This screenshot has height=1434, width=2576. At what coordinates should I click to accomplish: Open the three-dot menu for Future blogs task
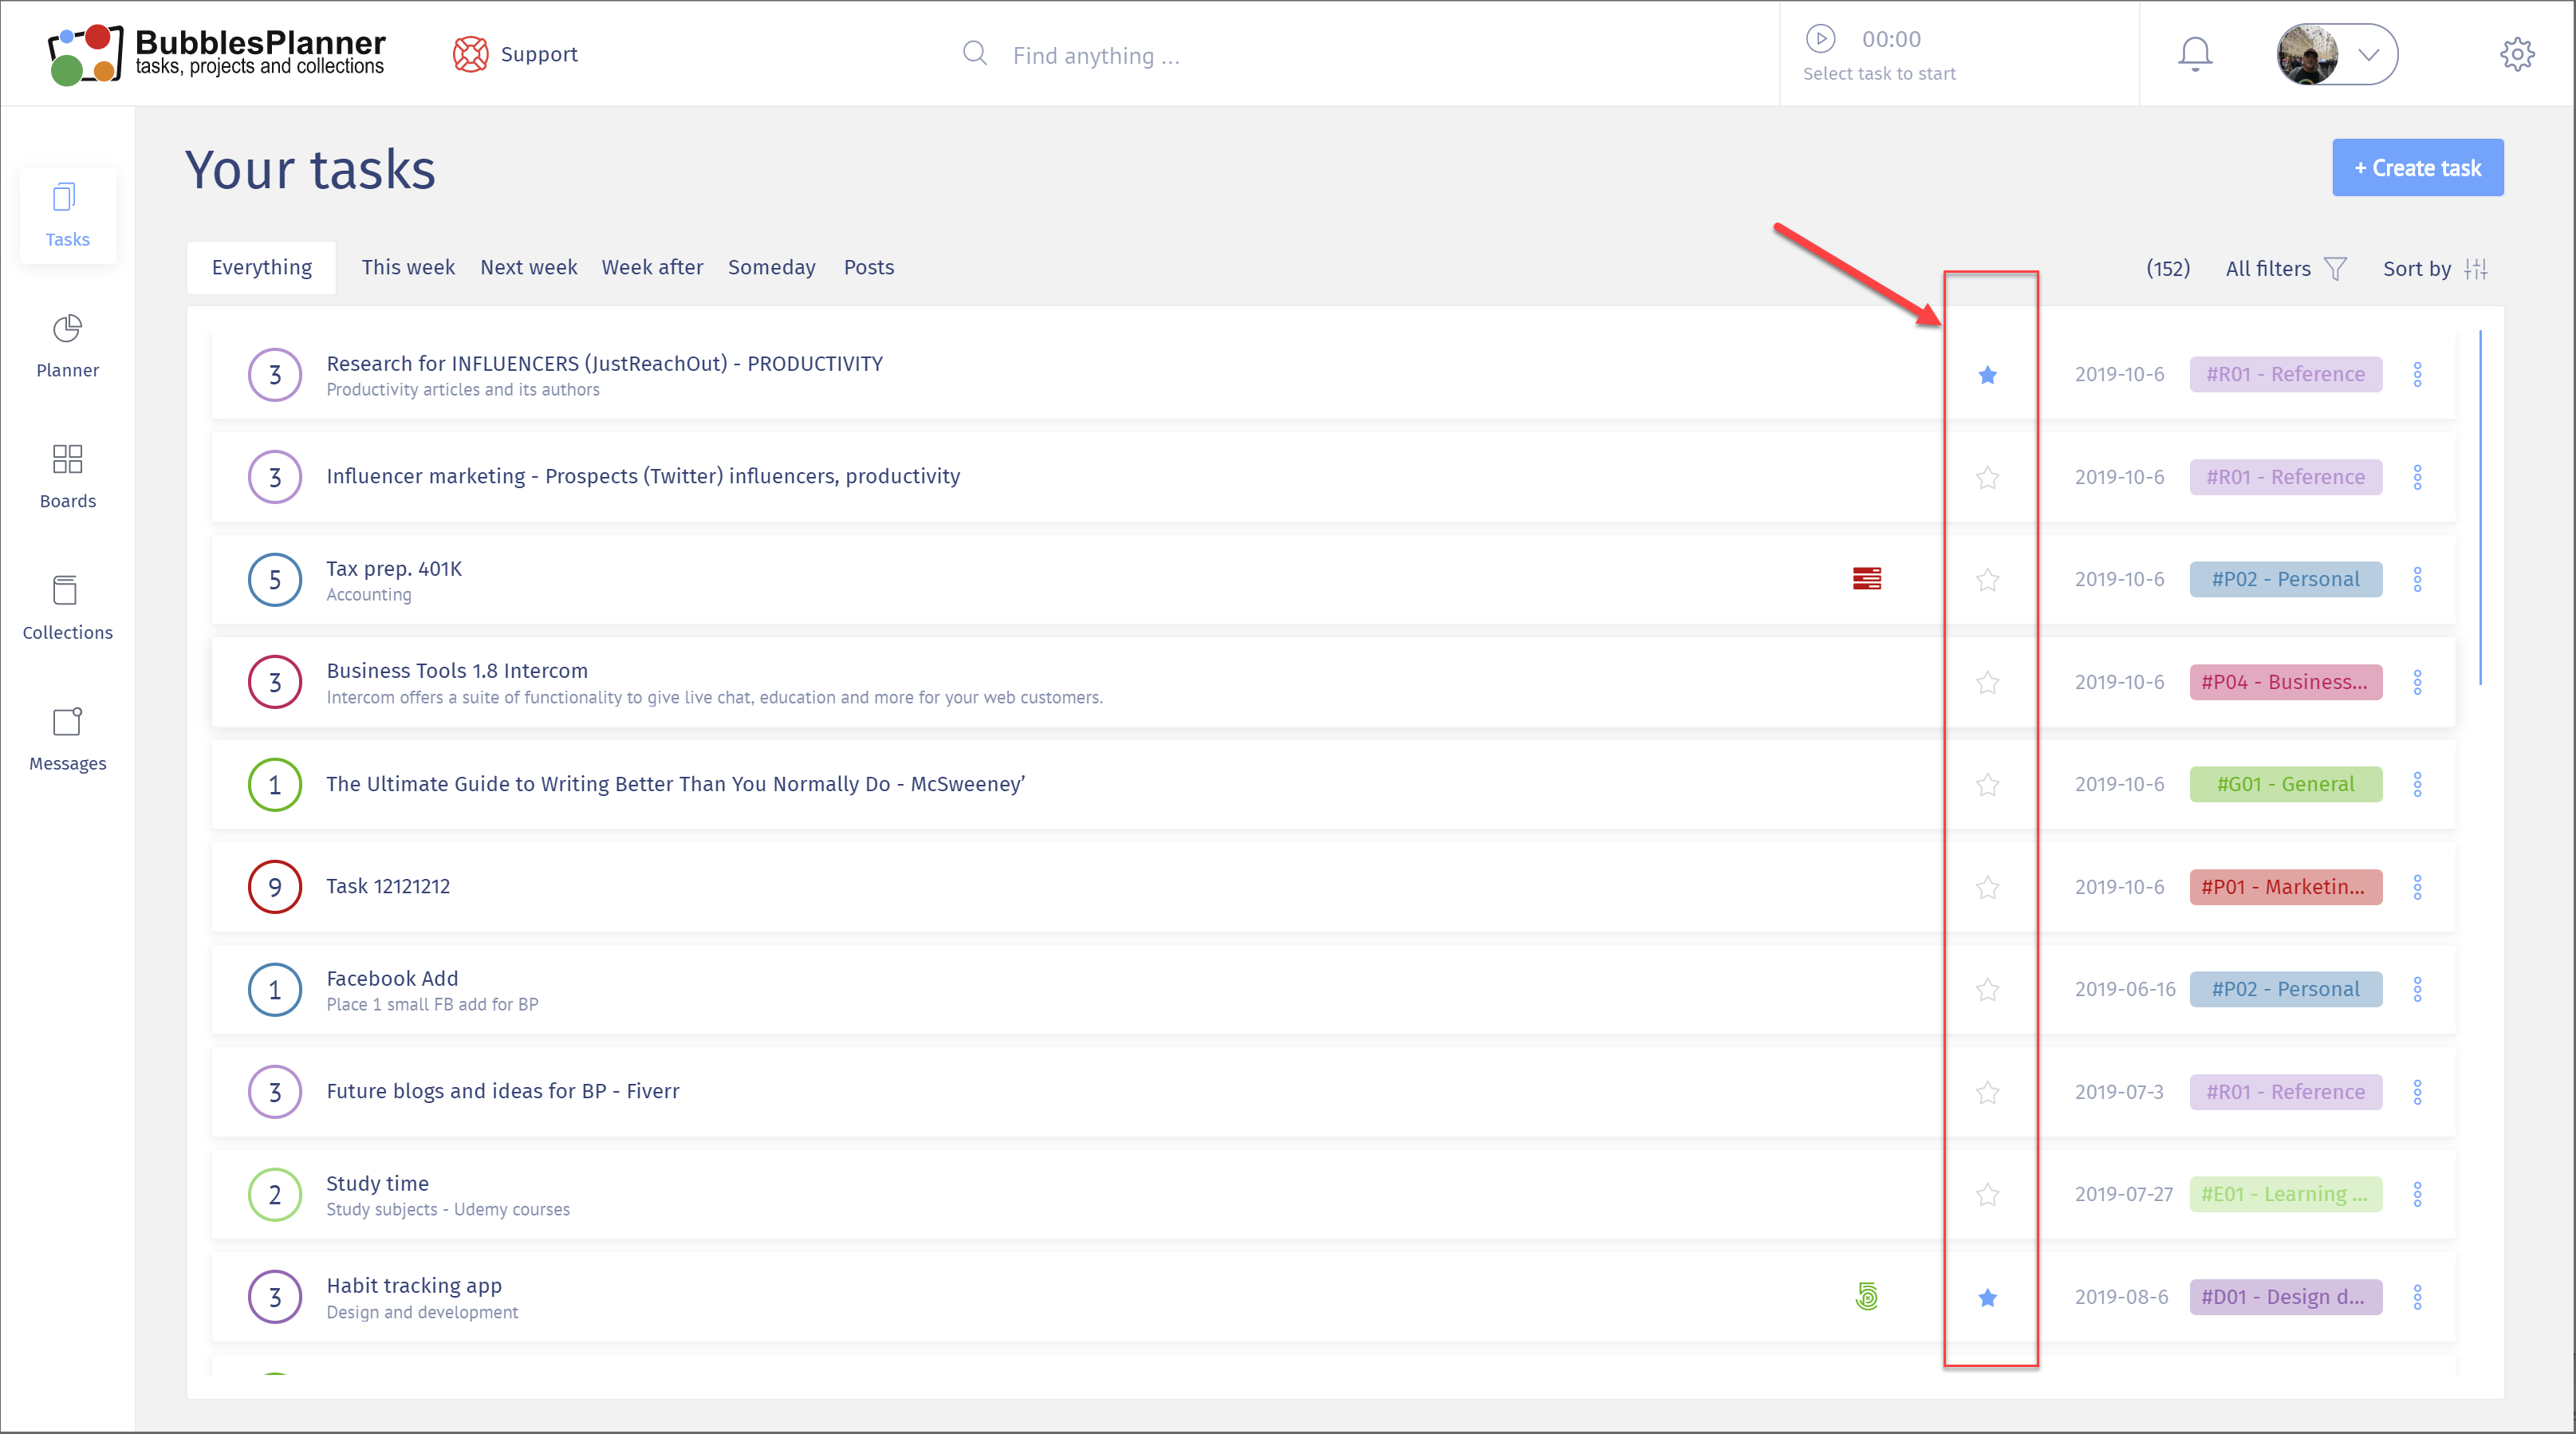(2417, 1092)
